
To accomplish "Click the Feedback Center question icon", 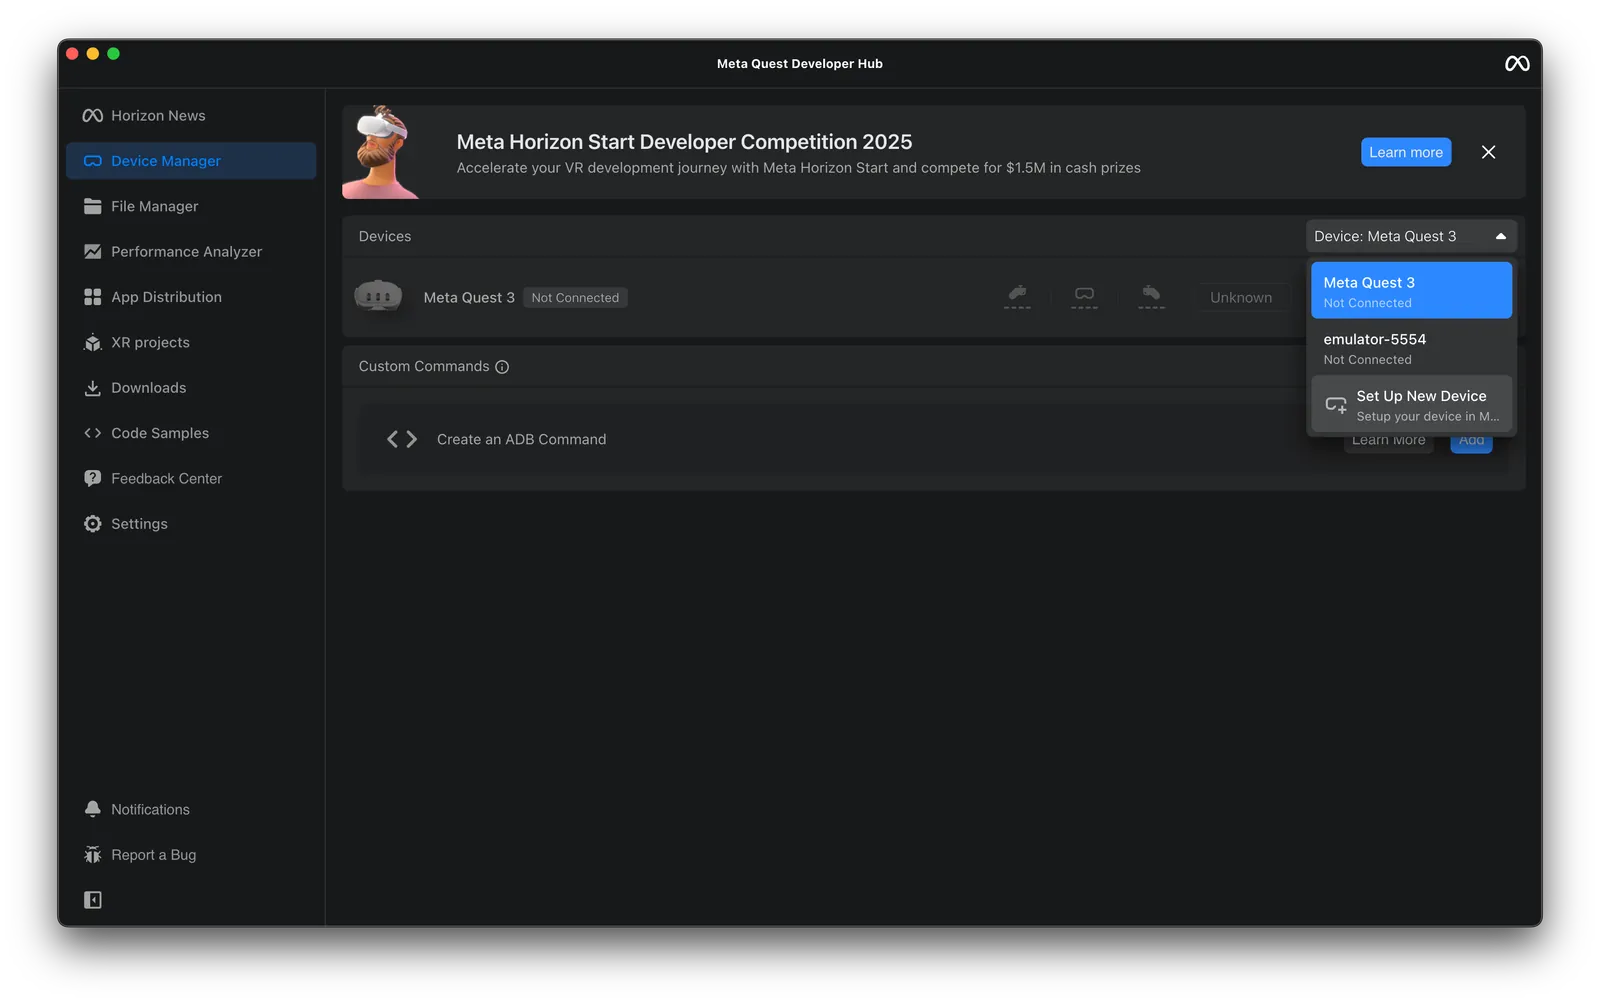I will tap(93, 478).
